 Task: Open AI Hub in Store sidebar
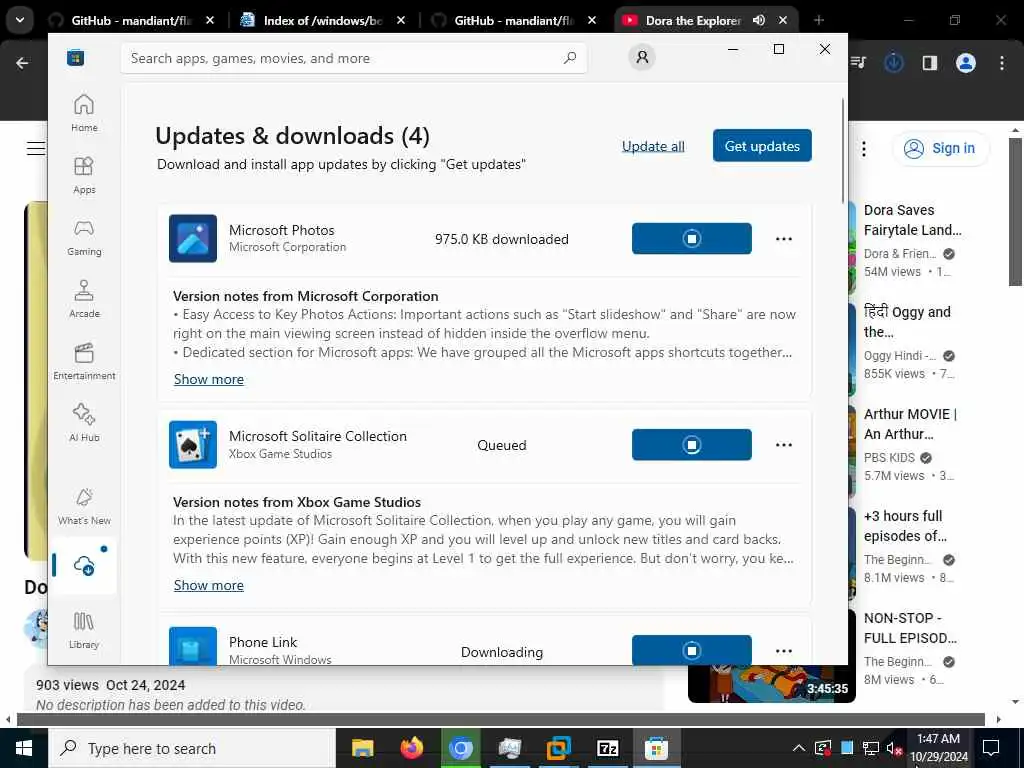(x=84, y=423)
